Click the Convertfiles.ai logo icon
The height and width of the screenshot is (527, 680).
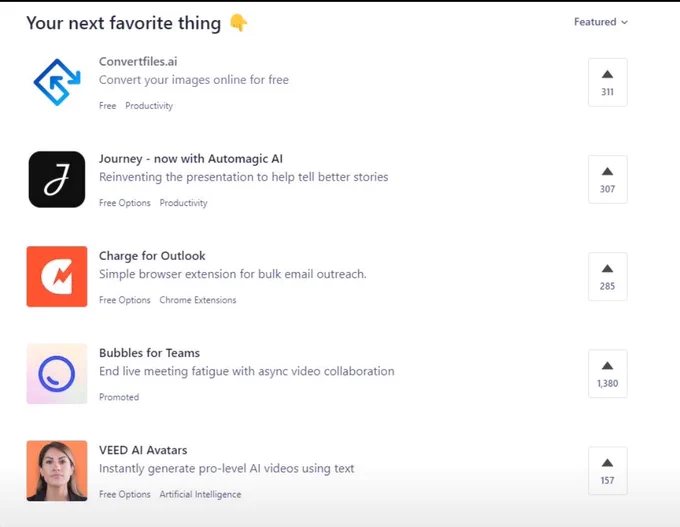(57, 82)
